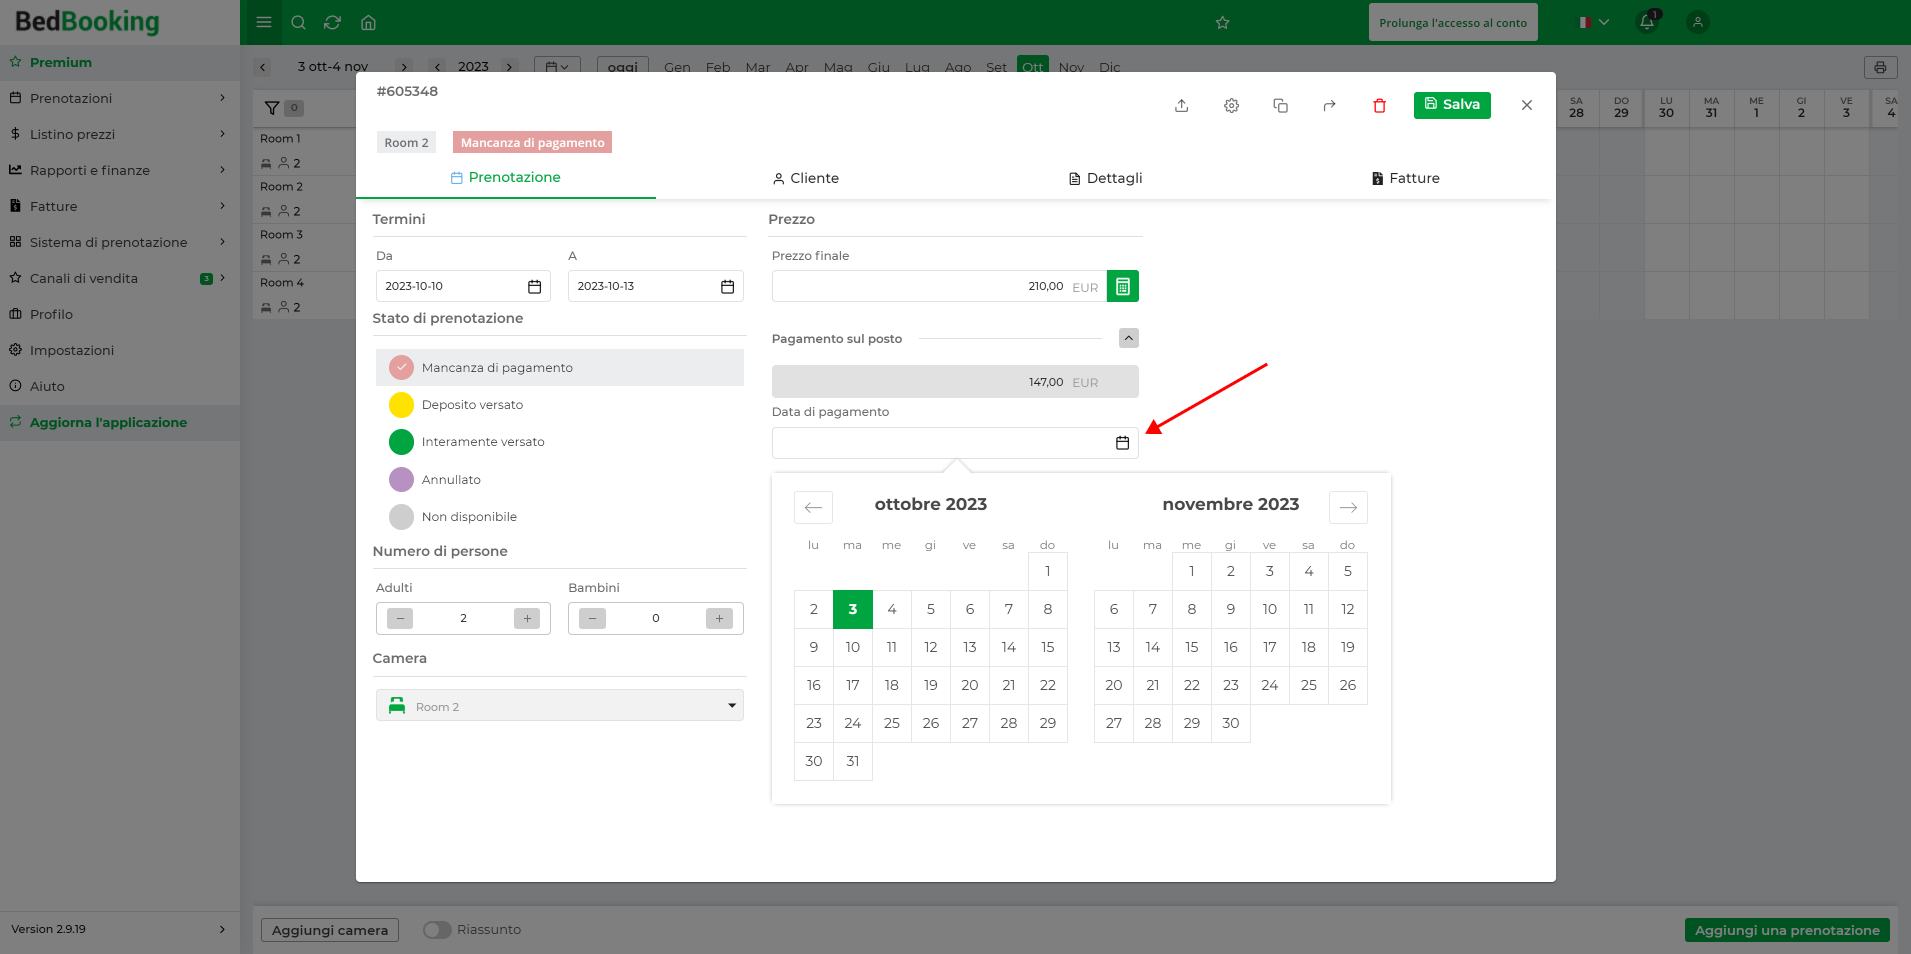The width and height of the screenshot is (1911, 954).
Task: Switch to the Dettagli tab
Action: (1105, 178)
